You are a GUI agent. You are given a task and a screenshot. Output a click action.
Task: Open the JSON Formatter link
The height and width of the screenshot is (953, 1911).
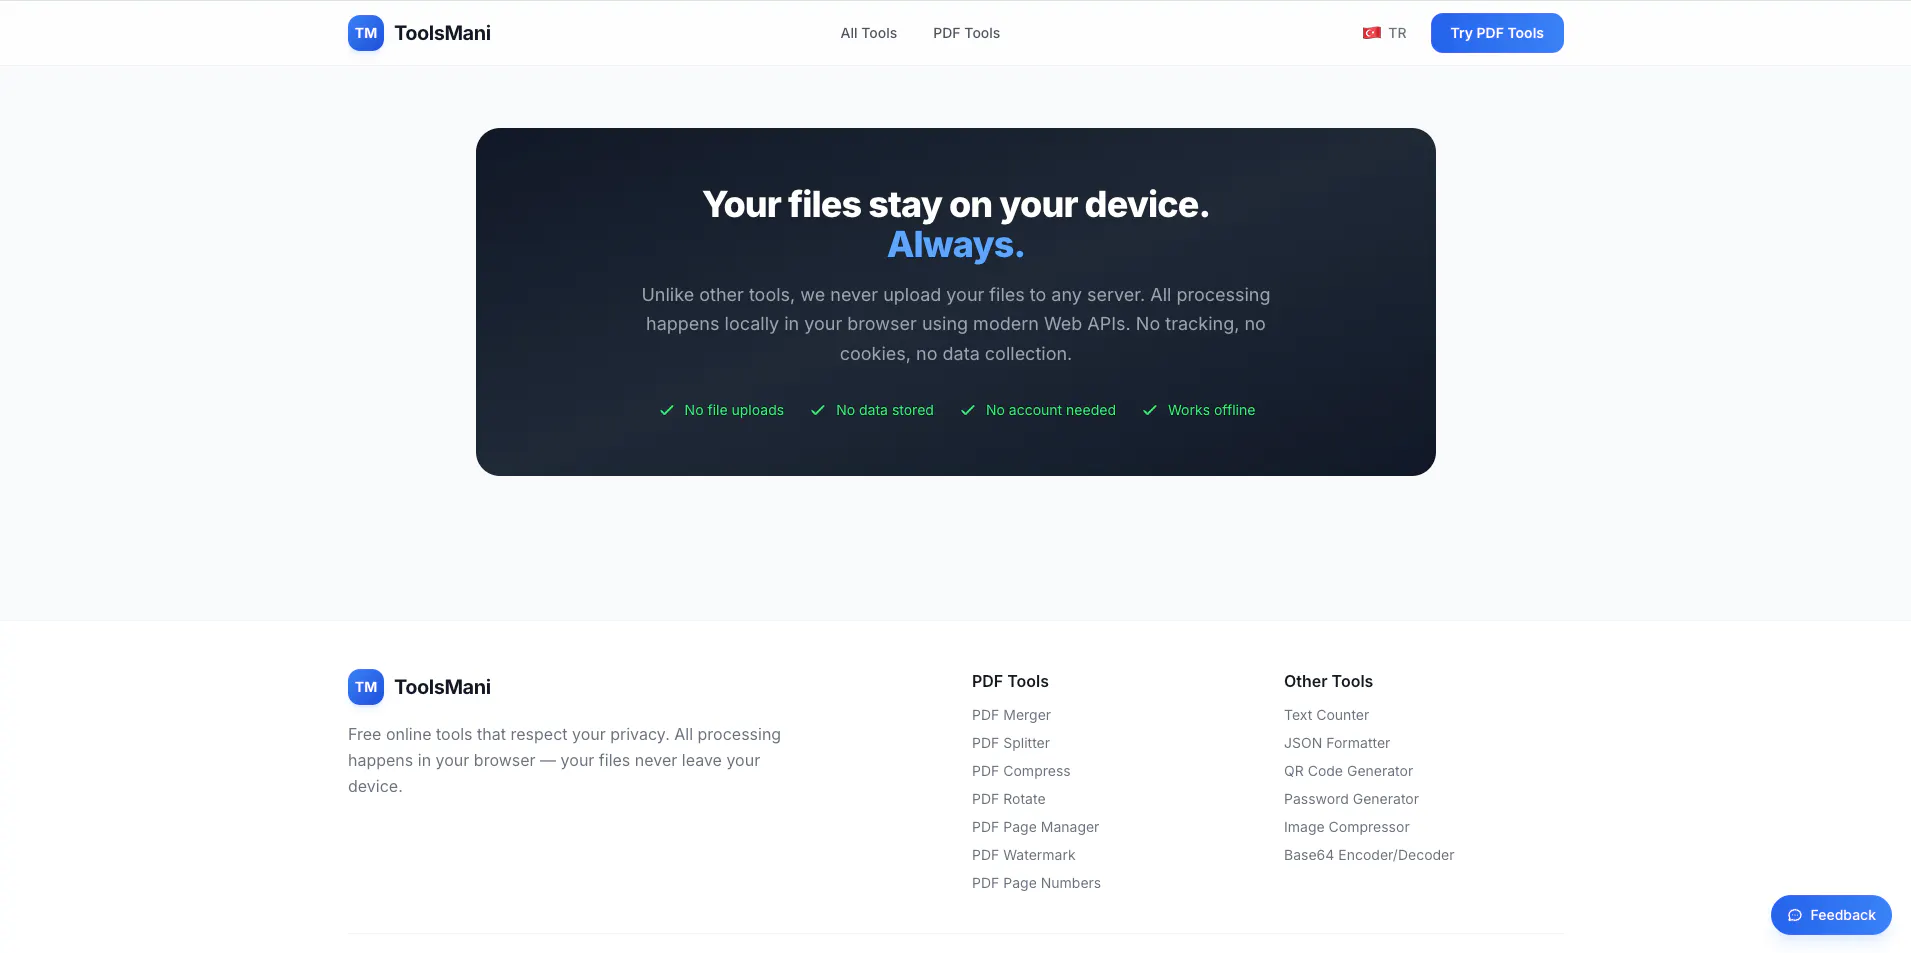pyautogui.click(x=1337, y=743)
